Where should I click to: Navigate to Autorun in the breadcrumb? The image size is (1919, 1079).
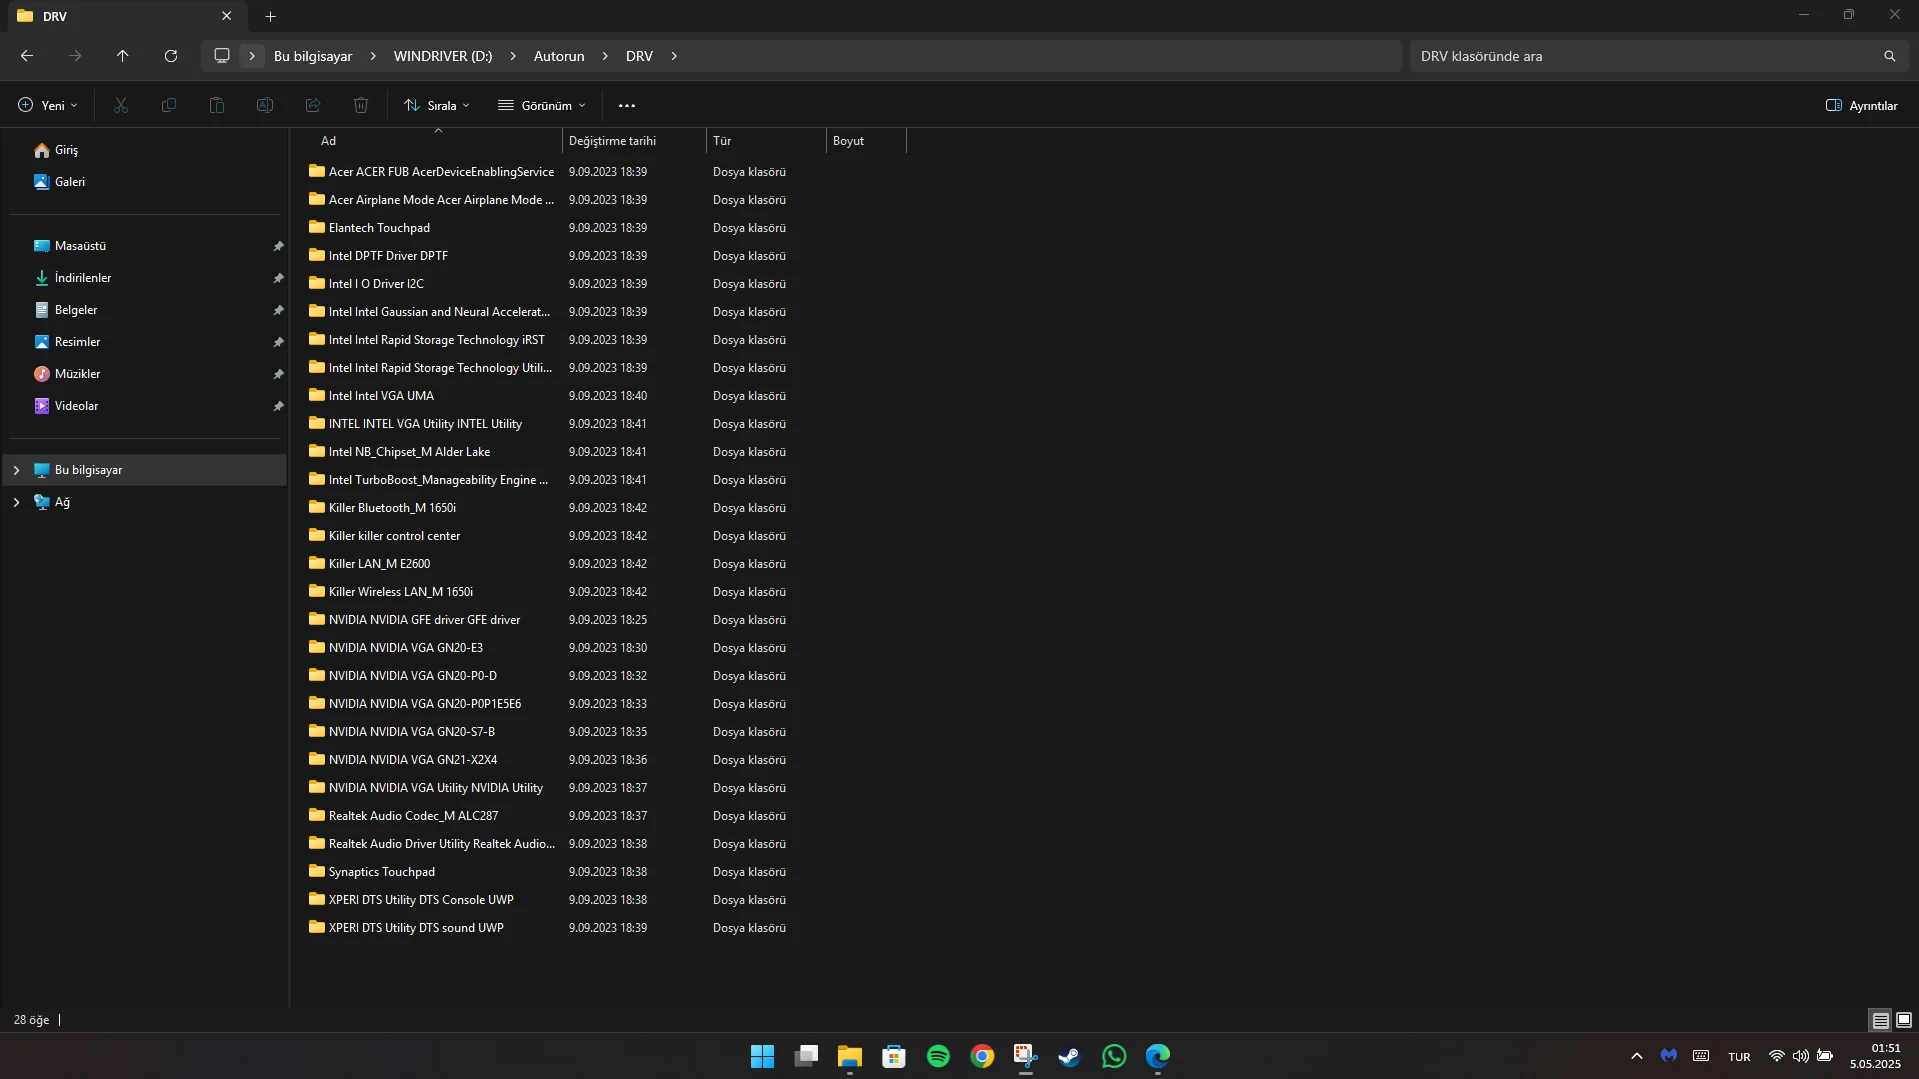[x=558, y=56]
